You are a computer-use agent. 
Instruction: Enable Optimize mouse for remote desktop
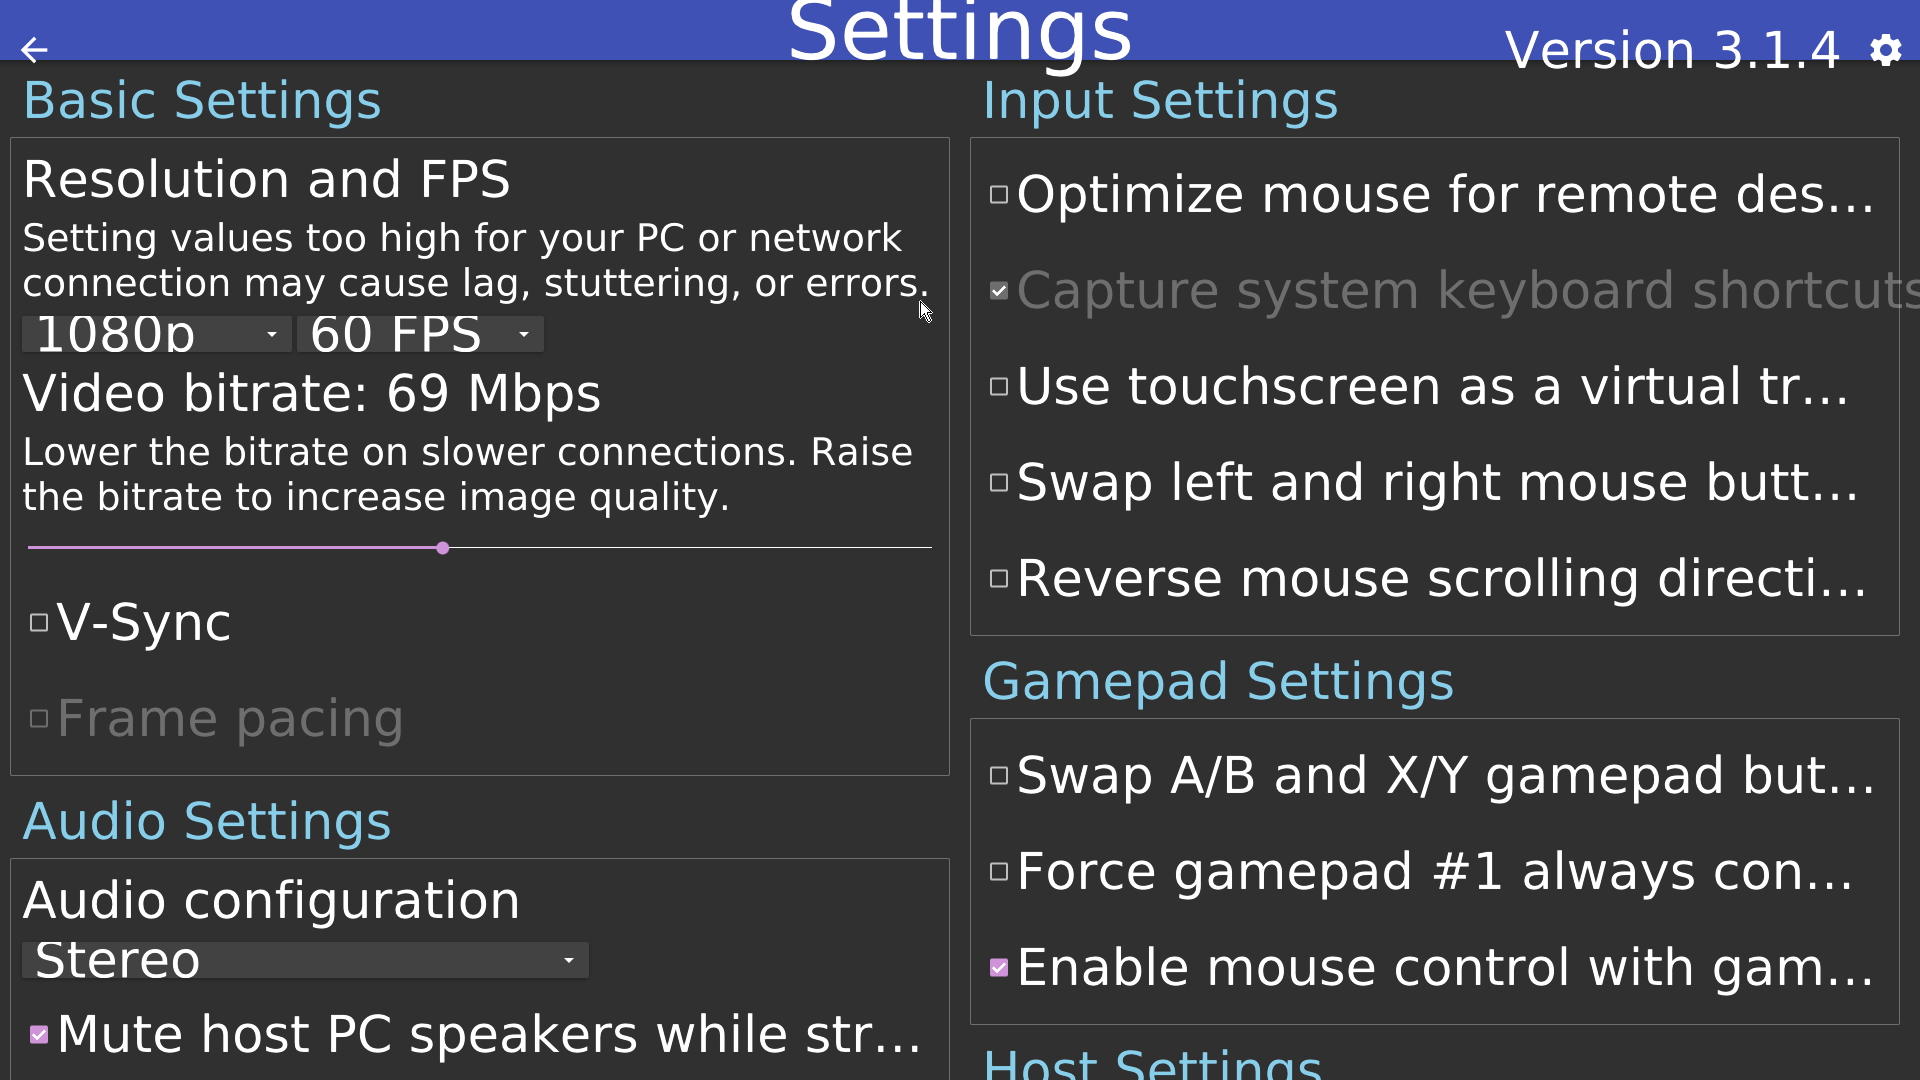click(x=999, y=194)
